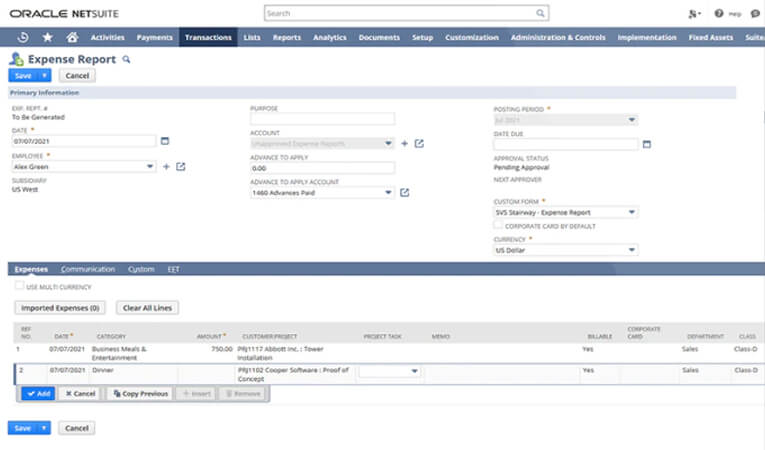
Task: Expand the Employee dropdown
Action: click(150, 166)
